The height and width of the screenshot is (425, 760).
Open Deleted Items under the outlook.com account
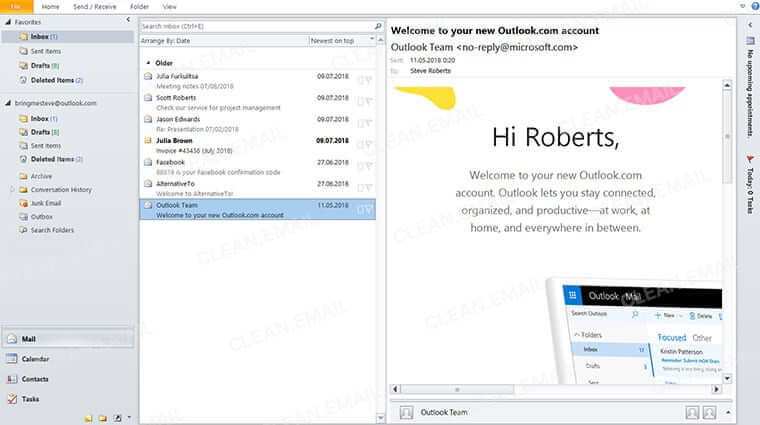click(52, 159)
